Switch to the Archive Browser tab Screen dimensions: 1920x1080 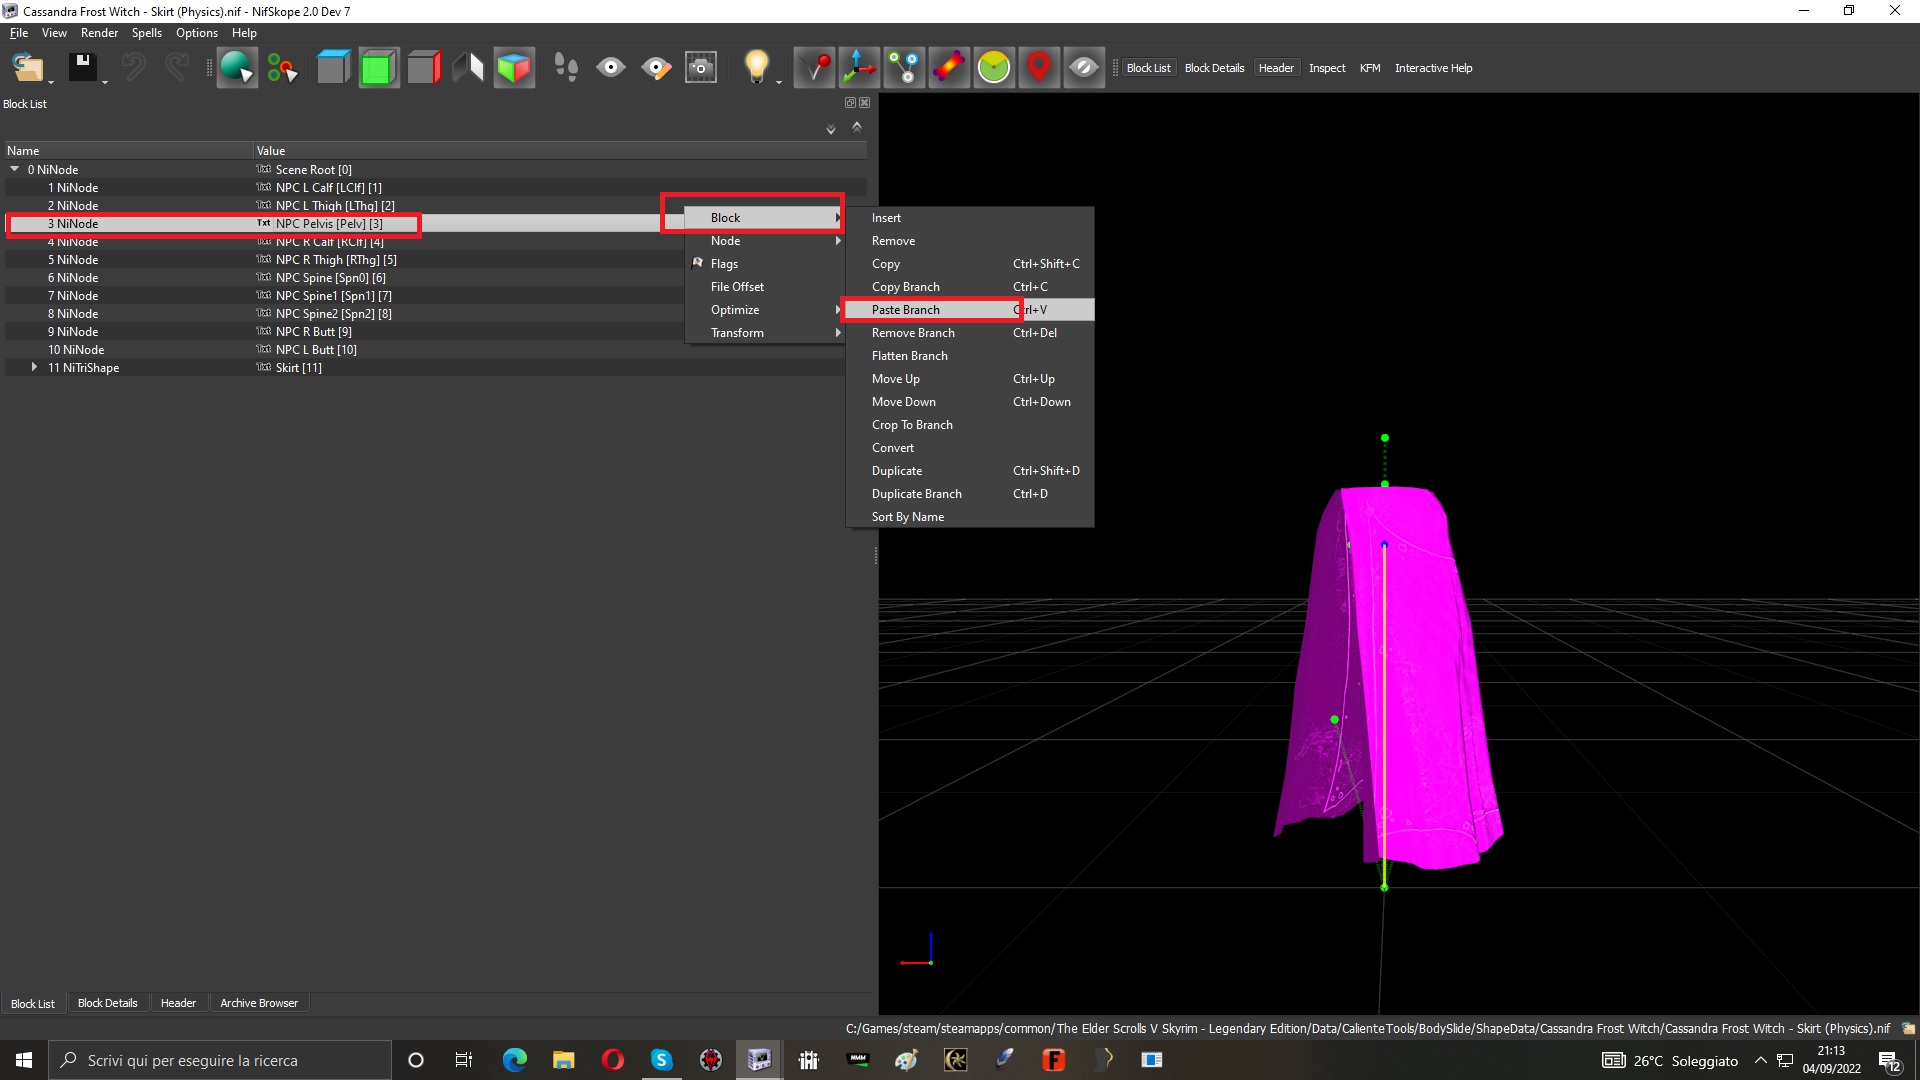tap(259, 1003)
